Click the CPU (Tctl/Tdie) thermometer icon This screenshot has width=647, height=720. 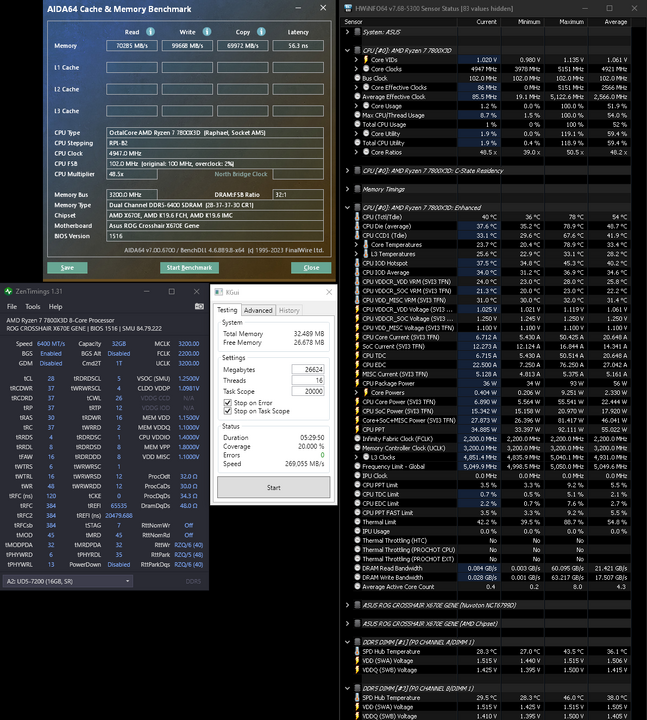[x=358, y=217]
